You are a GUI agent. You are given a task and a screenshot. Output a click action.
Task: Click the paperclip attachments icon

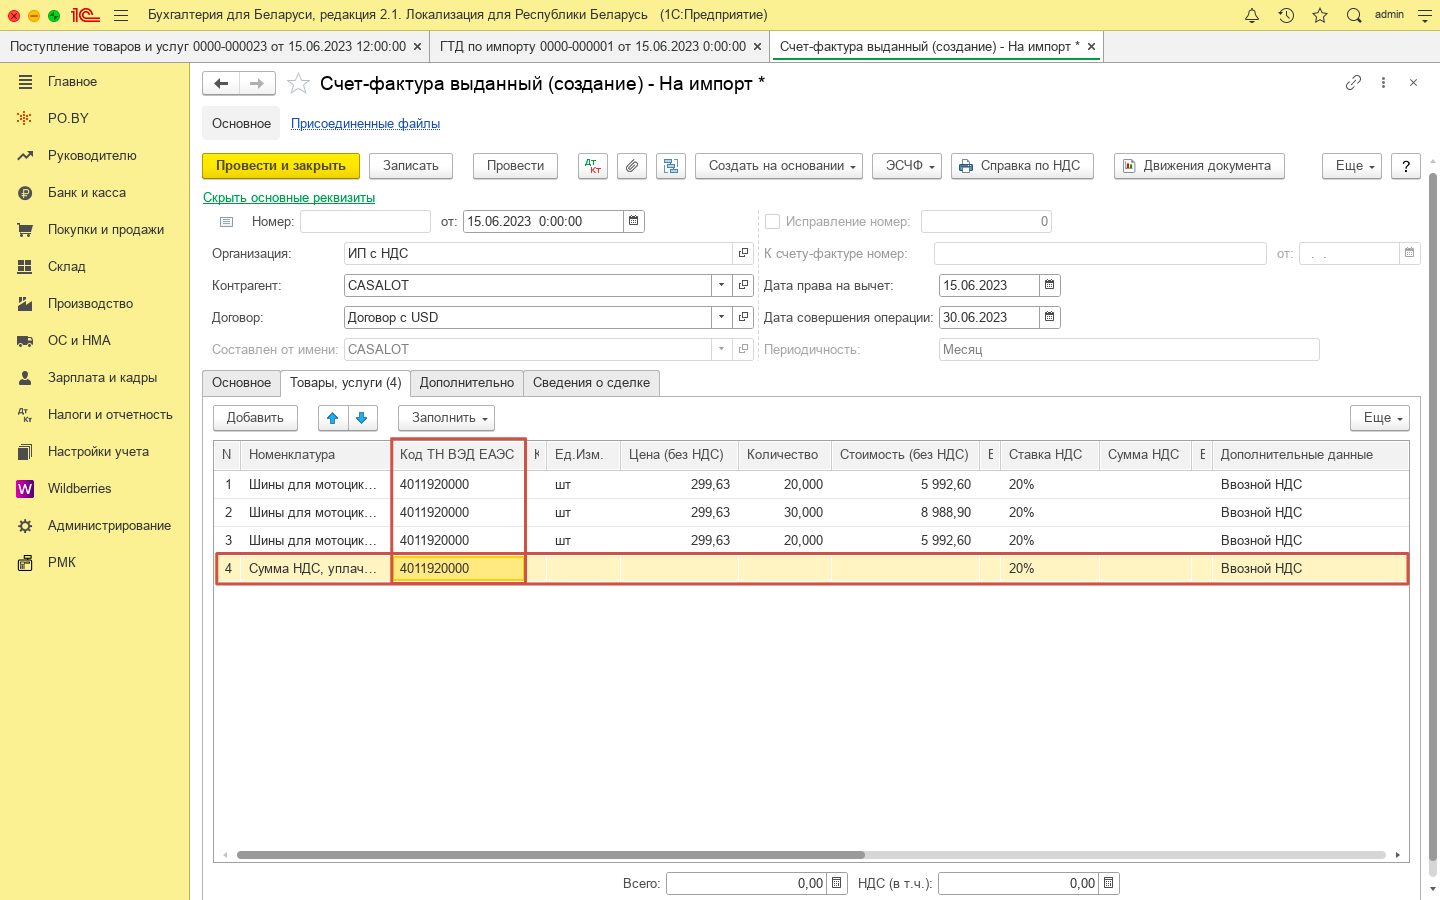[x=631, y=166]
